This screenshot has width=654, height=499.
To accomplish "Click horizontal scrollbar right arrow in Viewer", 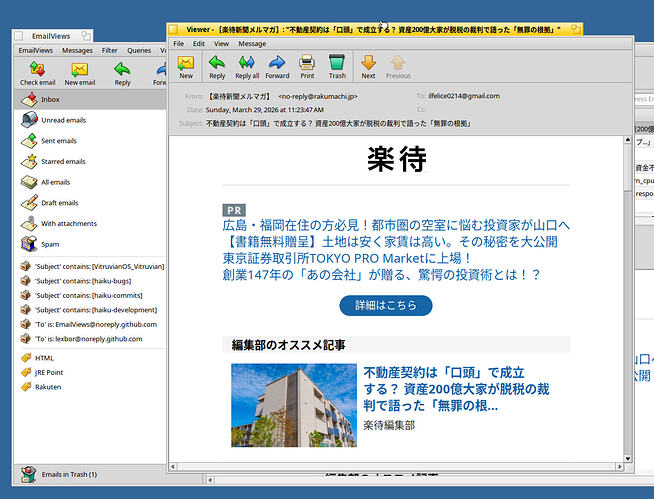I will 620,466.
